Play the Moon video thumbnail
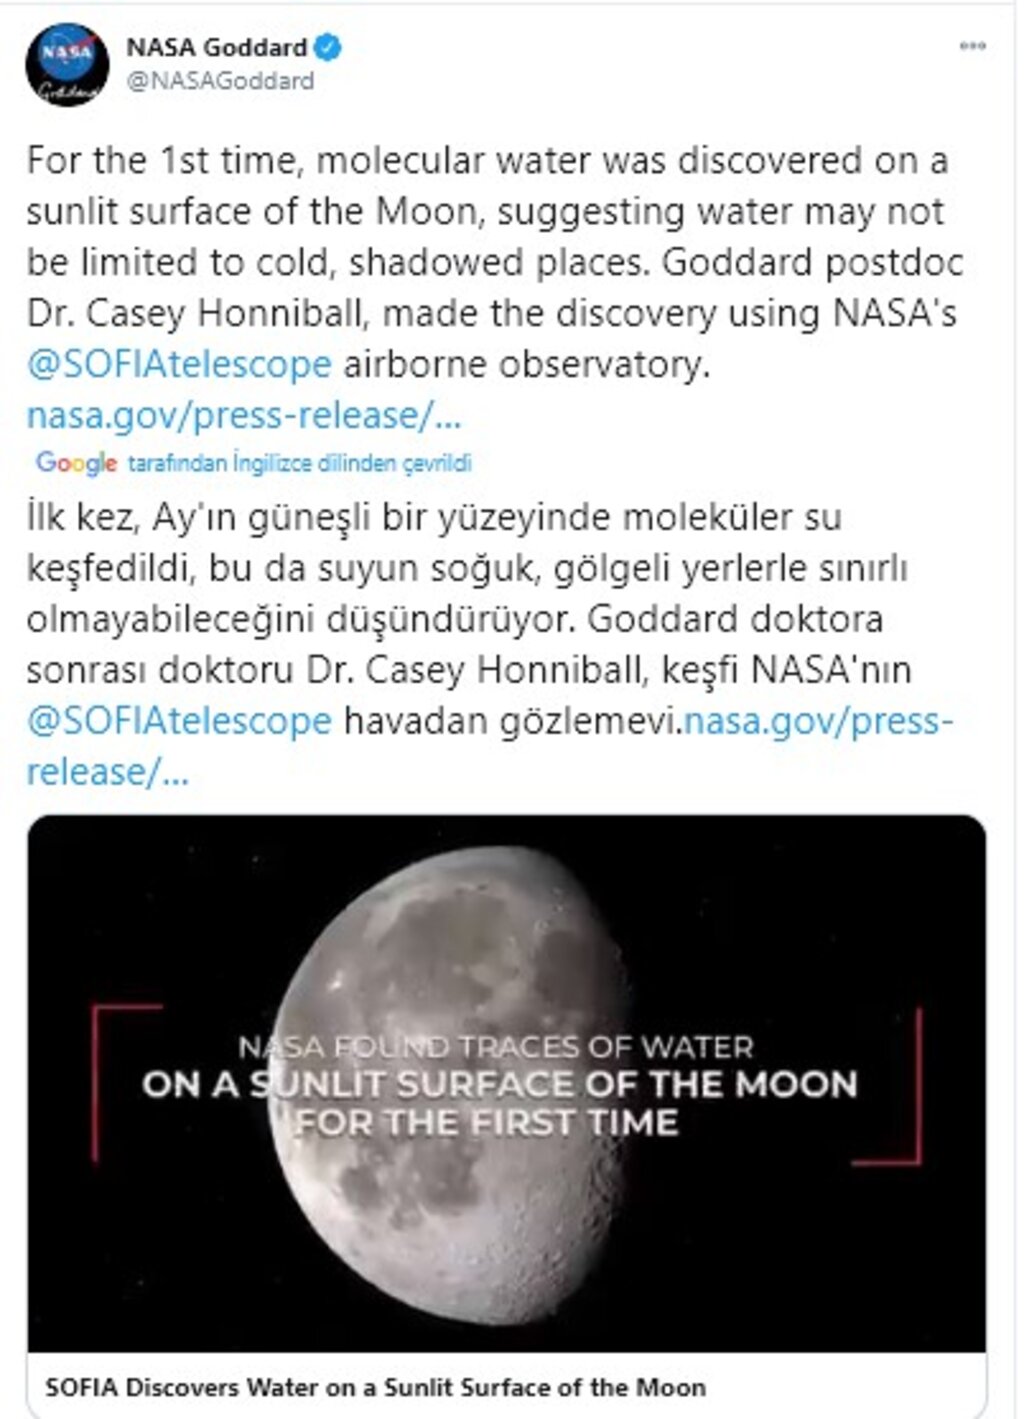Screen dimensions: 1024x1419 [507, 1084]
